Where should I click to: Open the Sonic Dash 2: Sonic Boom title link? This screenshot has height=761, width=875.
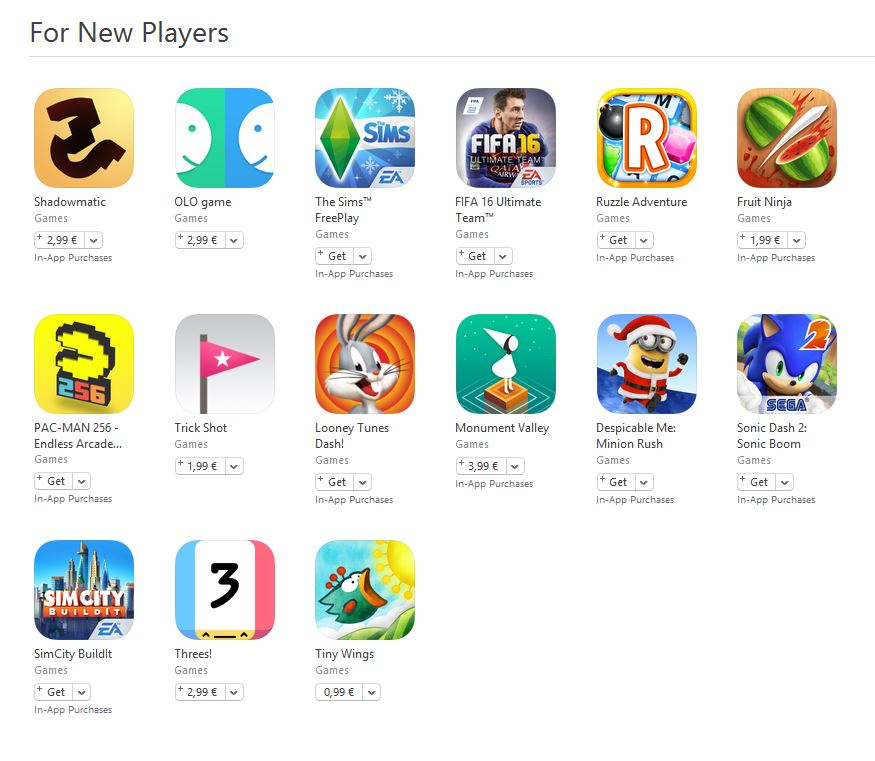point(771,436)
